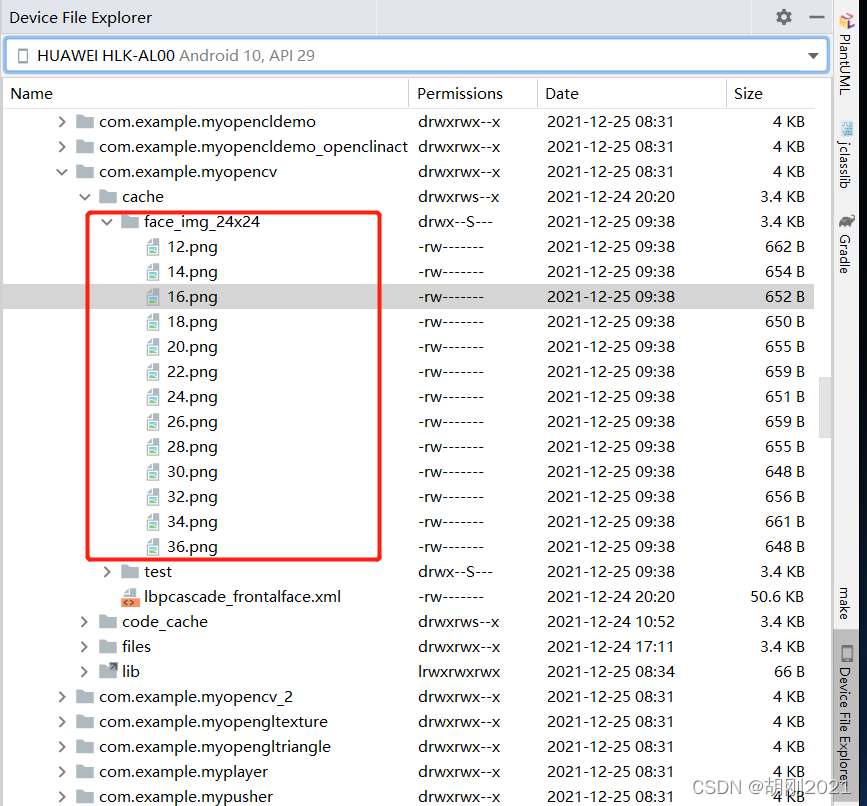
Task: Click the 36.png image file icon
Action: pyautogui.click(x=153, y=547)
